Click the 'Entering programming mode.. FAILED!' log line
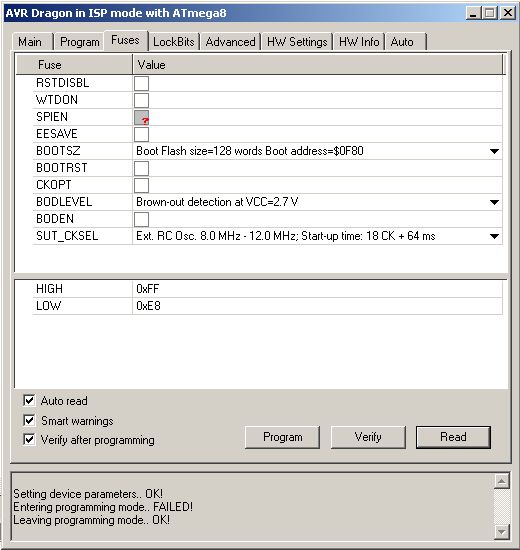520x550 pixels. tap(103, 507)
